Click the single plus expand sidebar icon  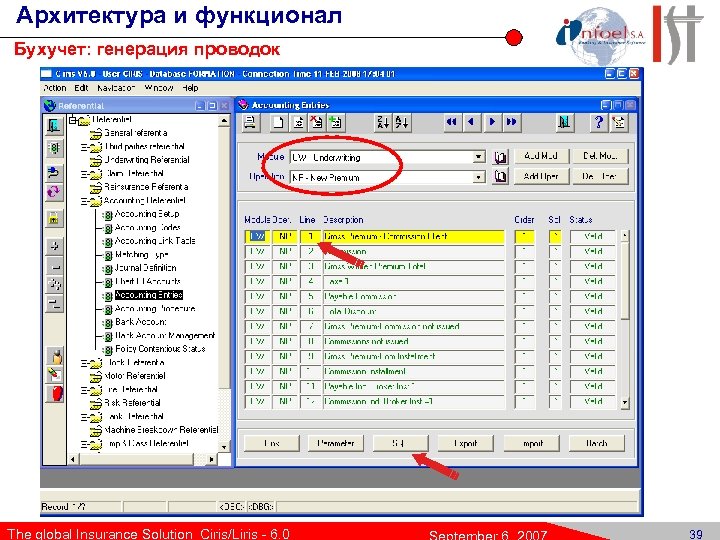coord(55,247)
